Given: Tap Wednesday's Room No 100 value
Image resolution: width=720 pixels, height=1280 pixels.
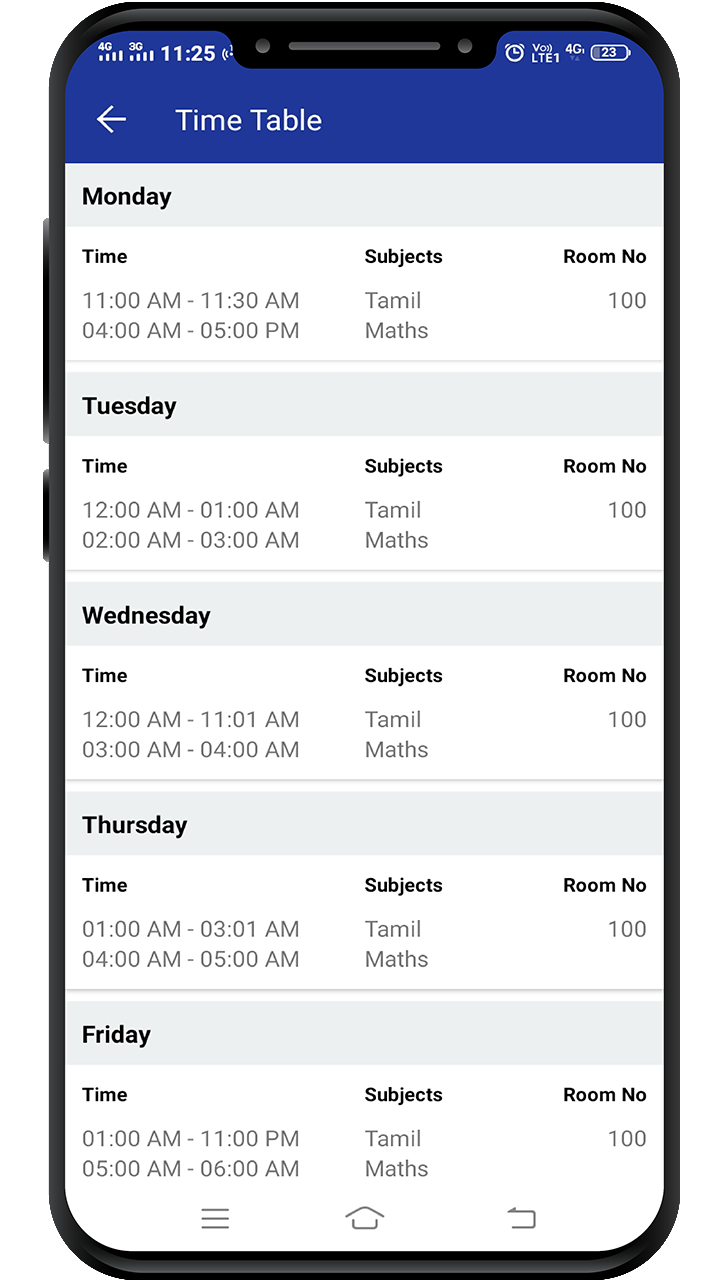Looking at the screenshot, I should click(x=627, y=719).
